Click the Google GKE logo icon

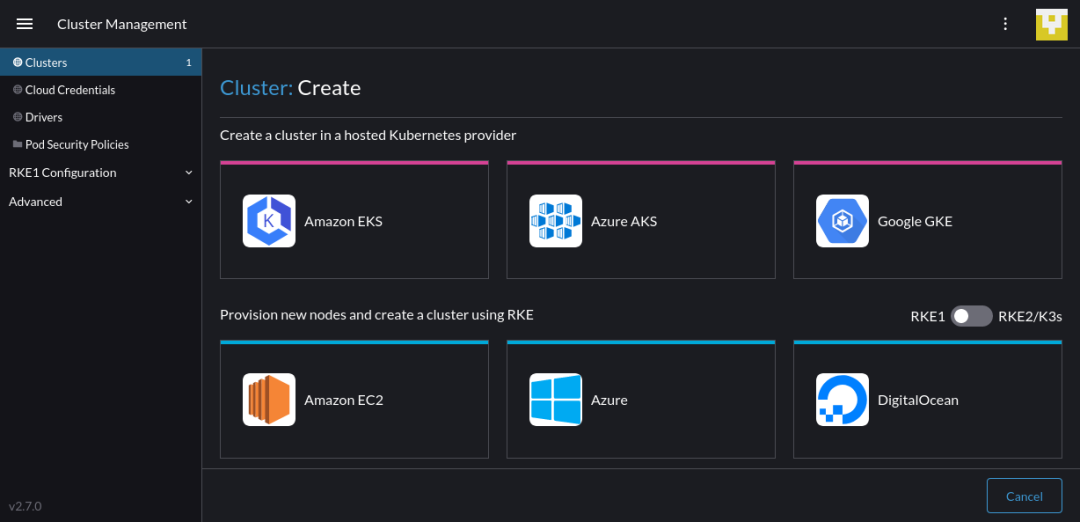coord(842,221)
